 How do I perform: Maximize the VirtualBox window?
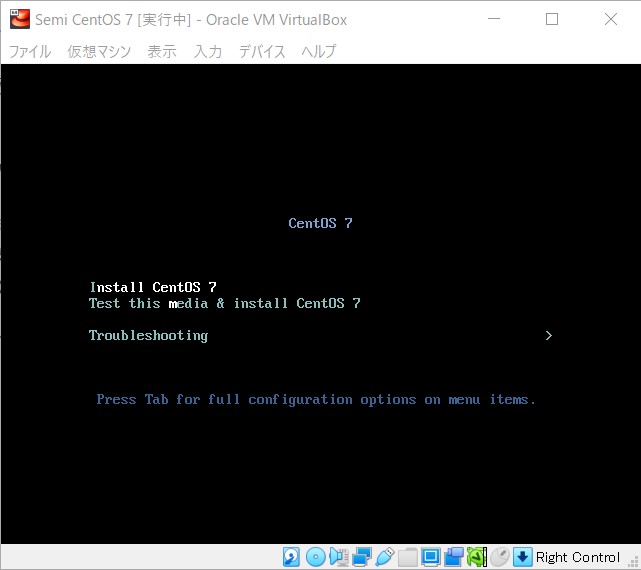(552, 19)
